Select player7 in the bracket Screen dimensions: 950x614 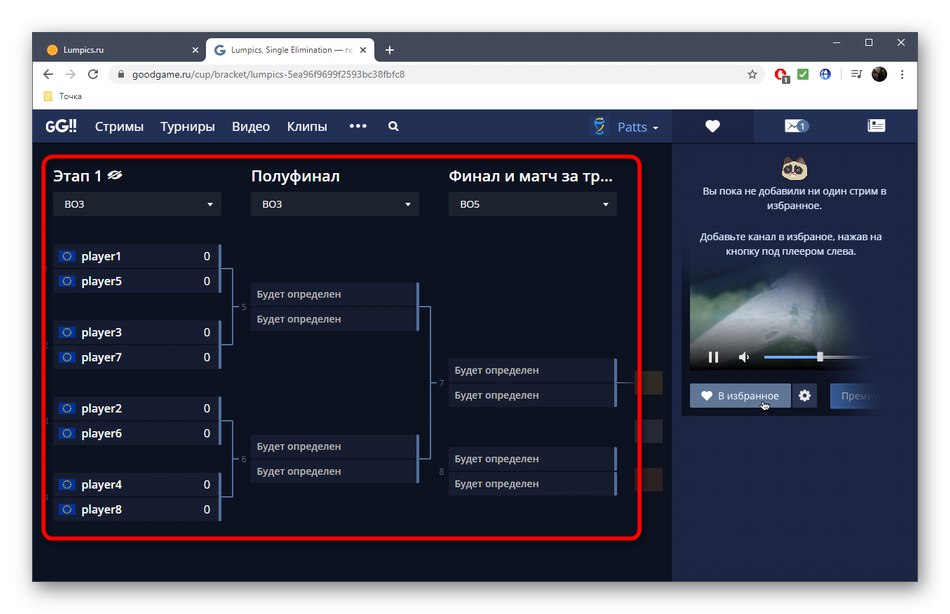pos(136,357)
